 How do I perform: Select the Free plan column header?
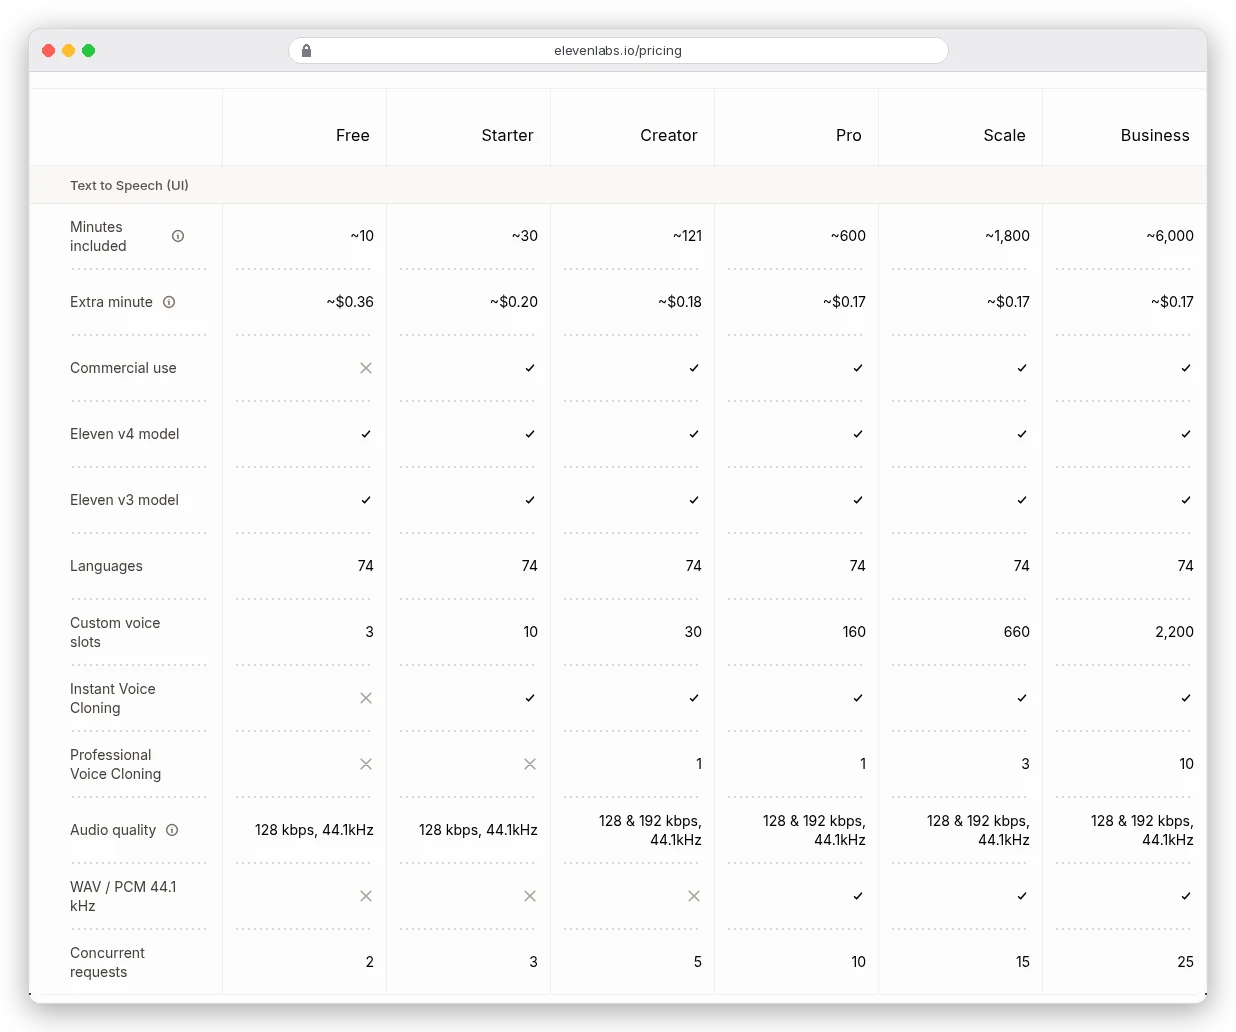click(353, 135)
